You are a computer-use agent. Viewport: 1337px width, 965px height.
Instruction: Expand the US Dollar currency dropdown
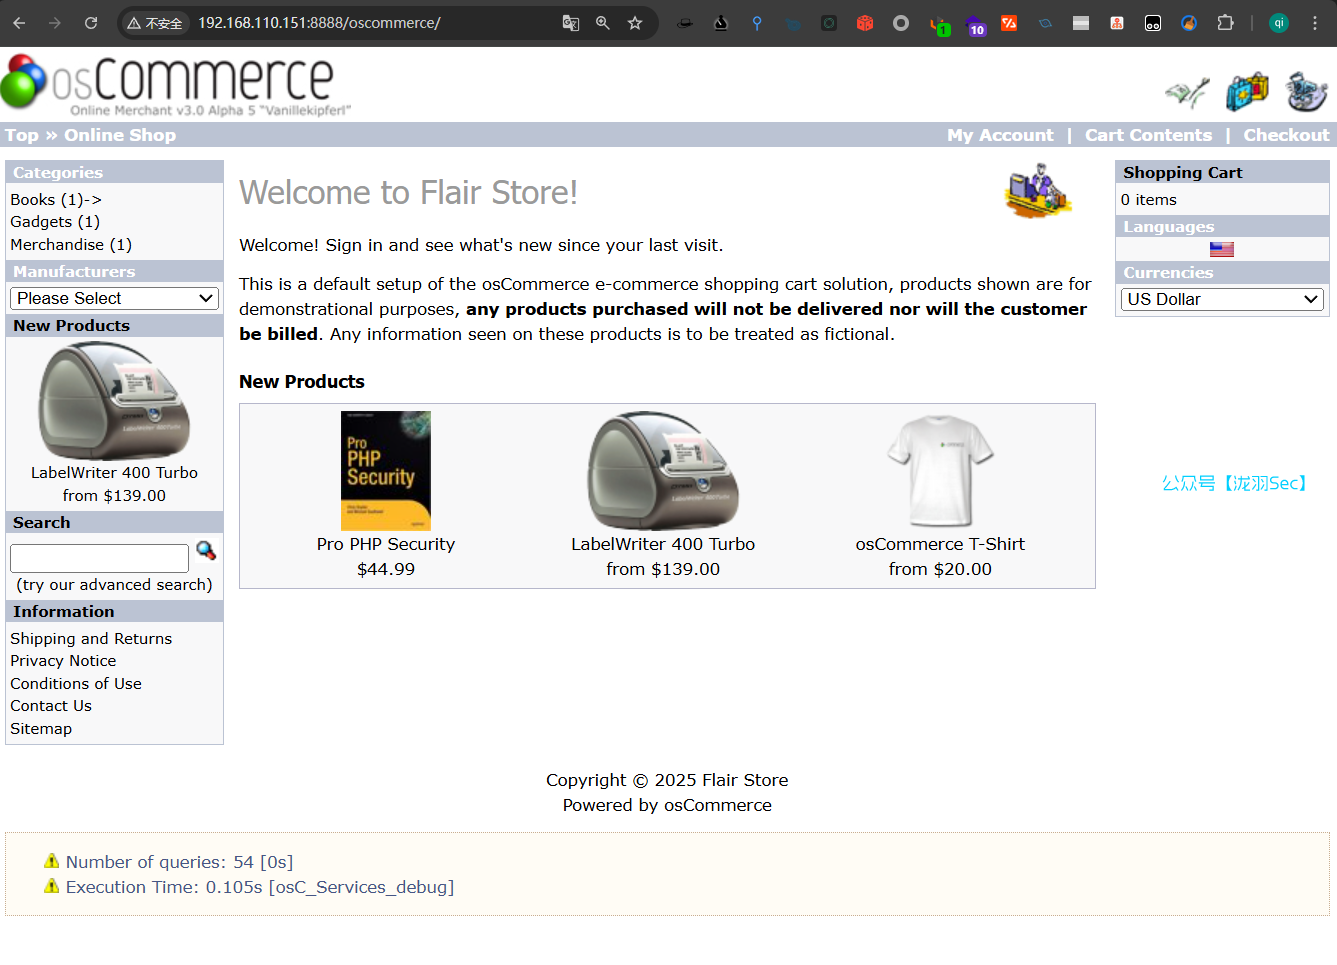1221,299
